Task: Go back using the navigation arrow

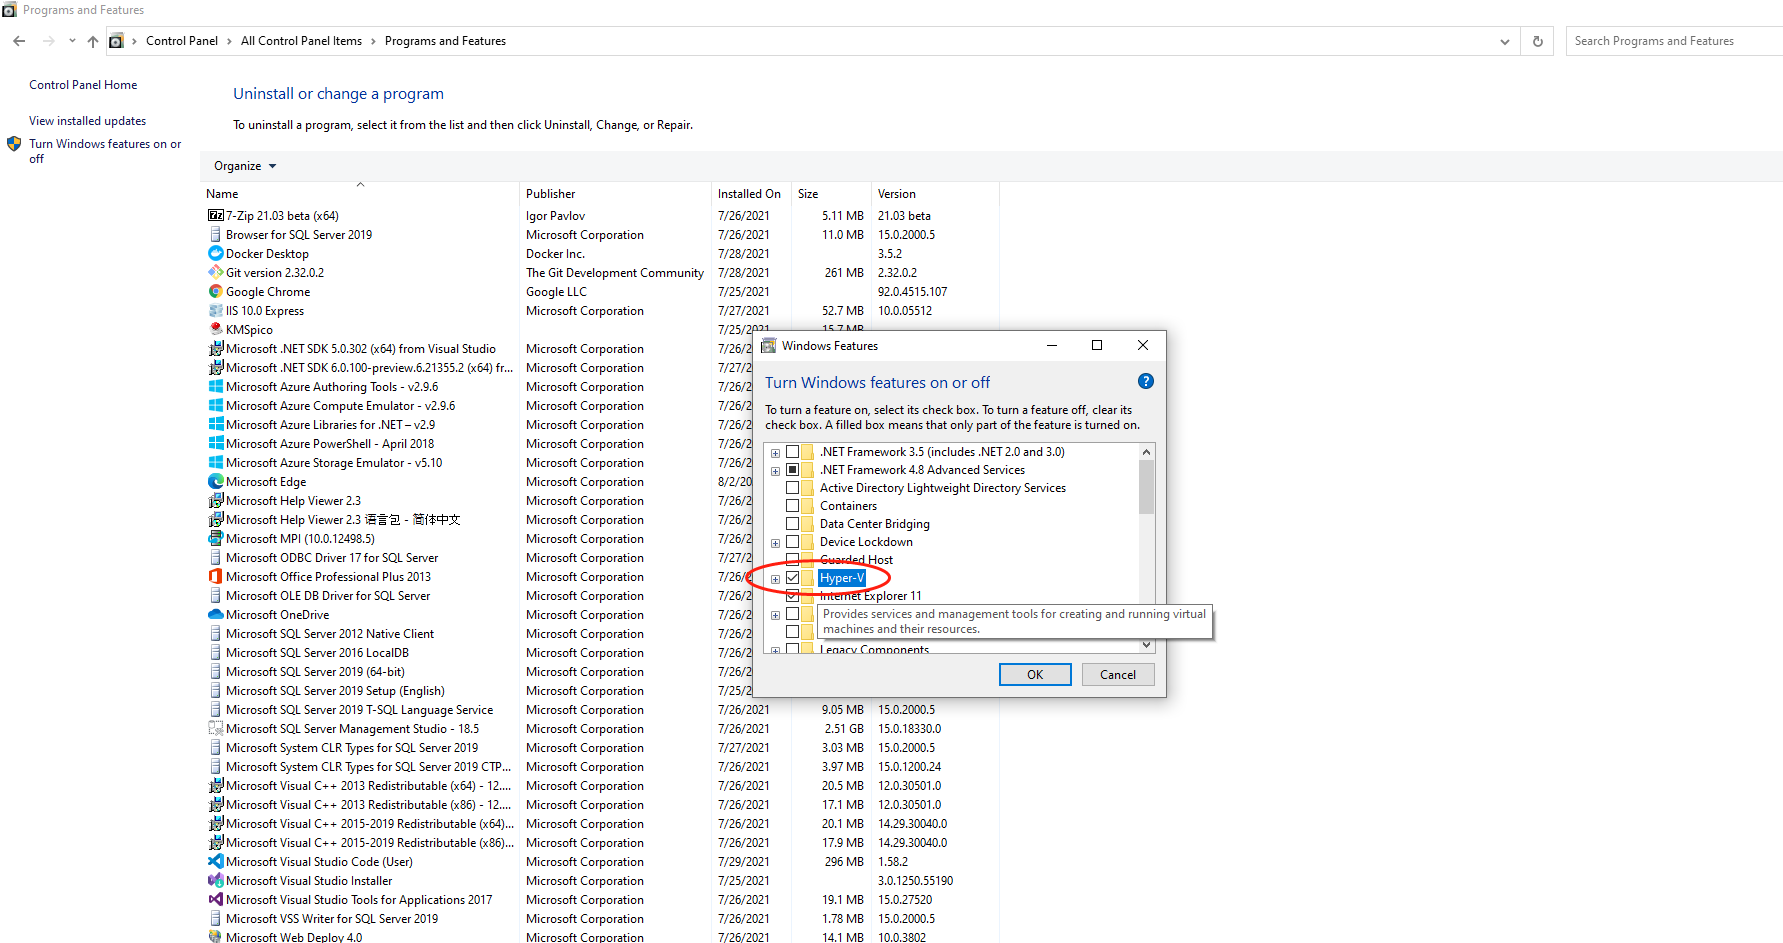Action: tap(19, 41)
